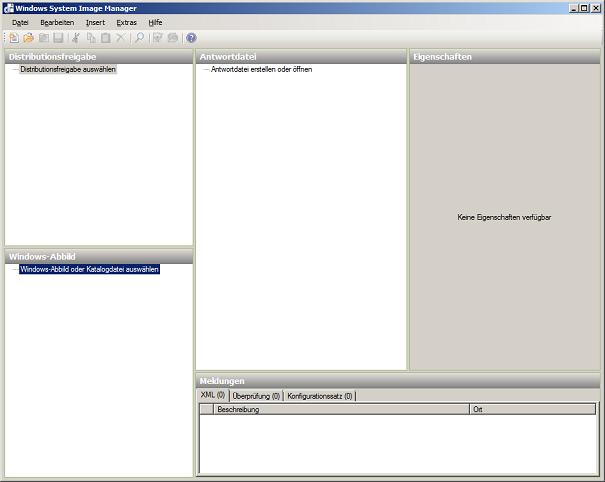
Task: Switch to the Konfigurationssatz (0) tab
Action: pos(320,396)
